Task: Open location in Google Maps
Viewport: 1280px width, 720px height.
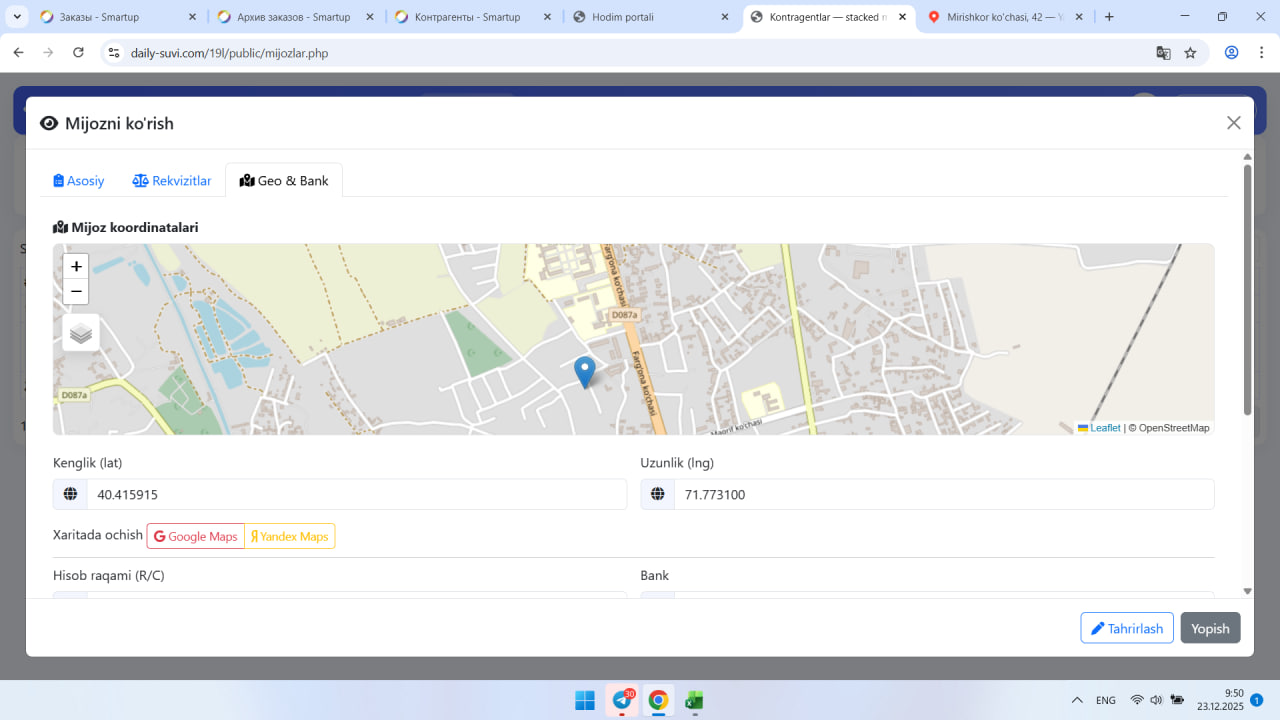Action: (196, 537)
